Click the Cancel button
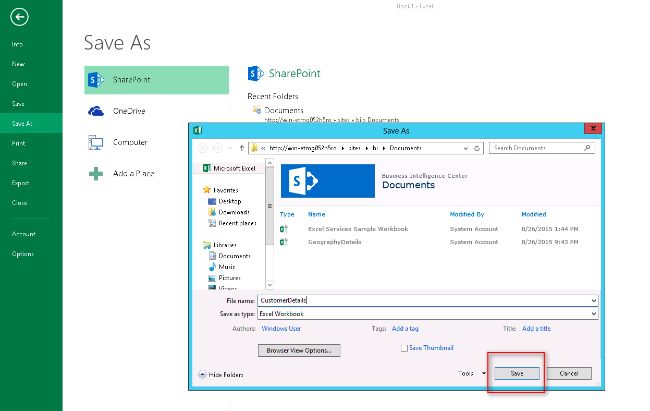The image size is (650, 411). click(569, 373)
